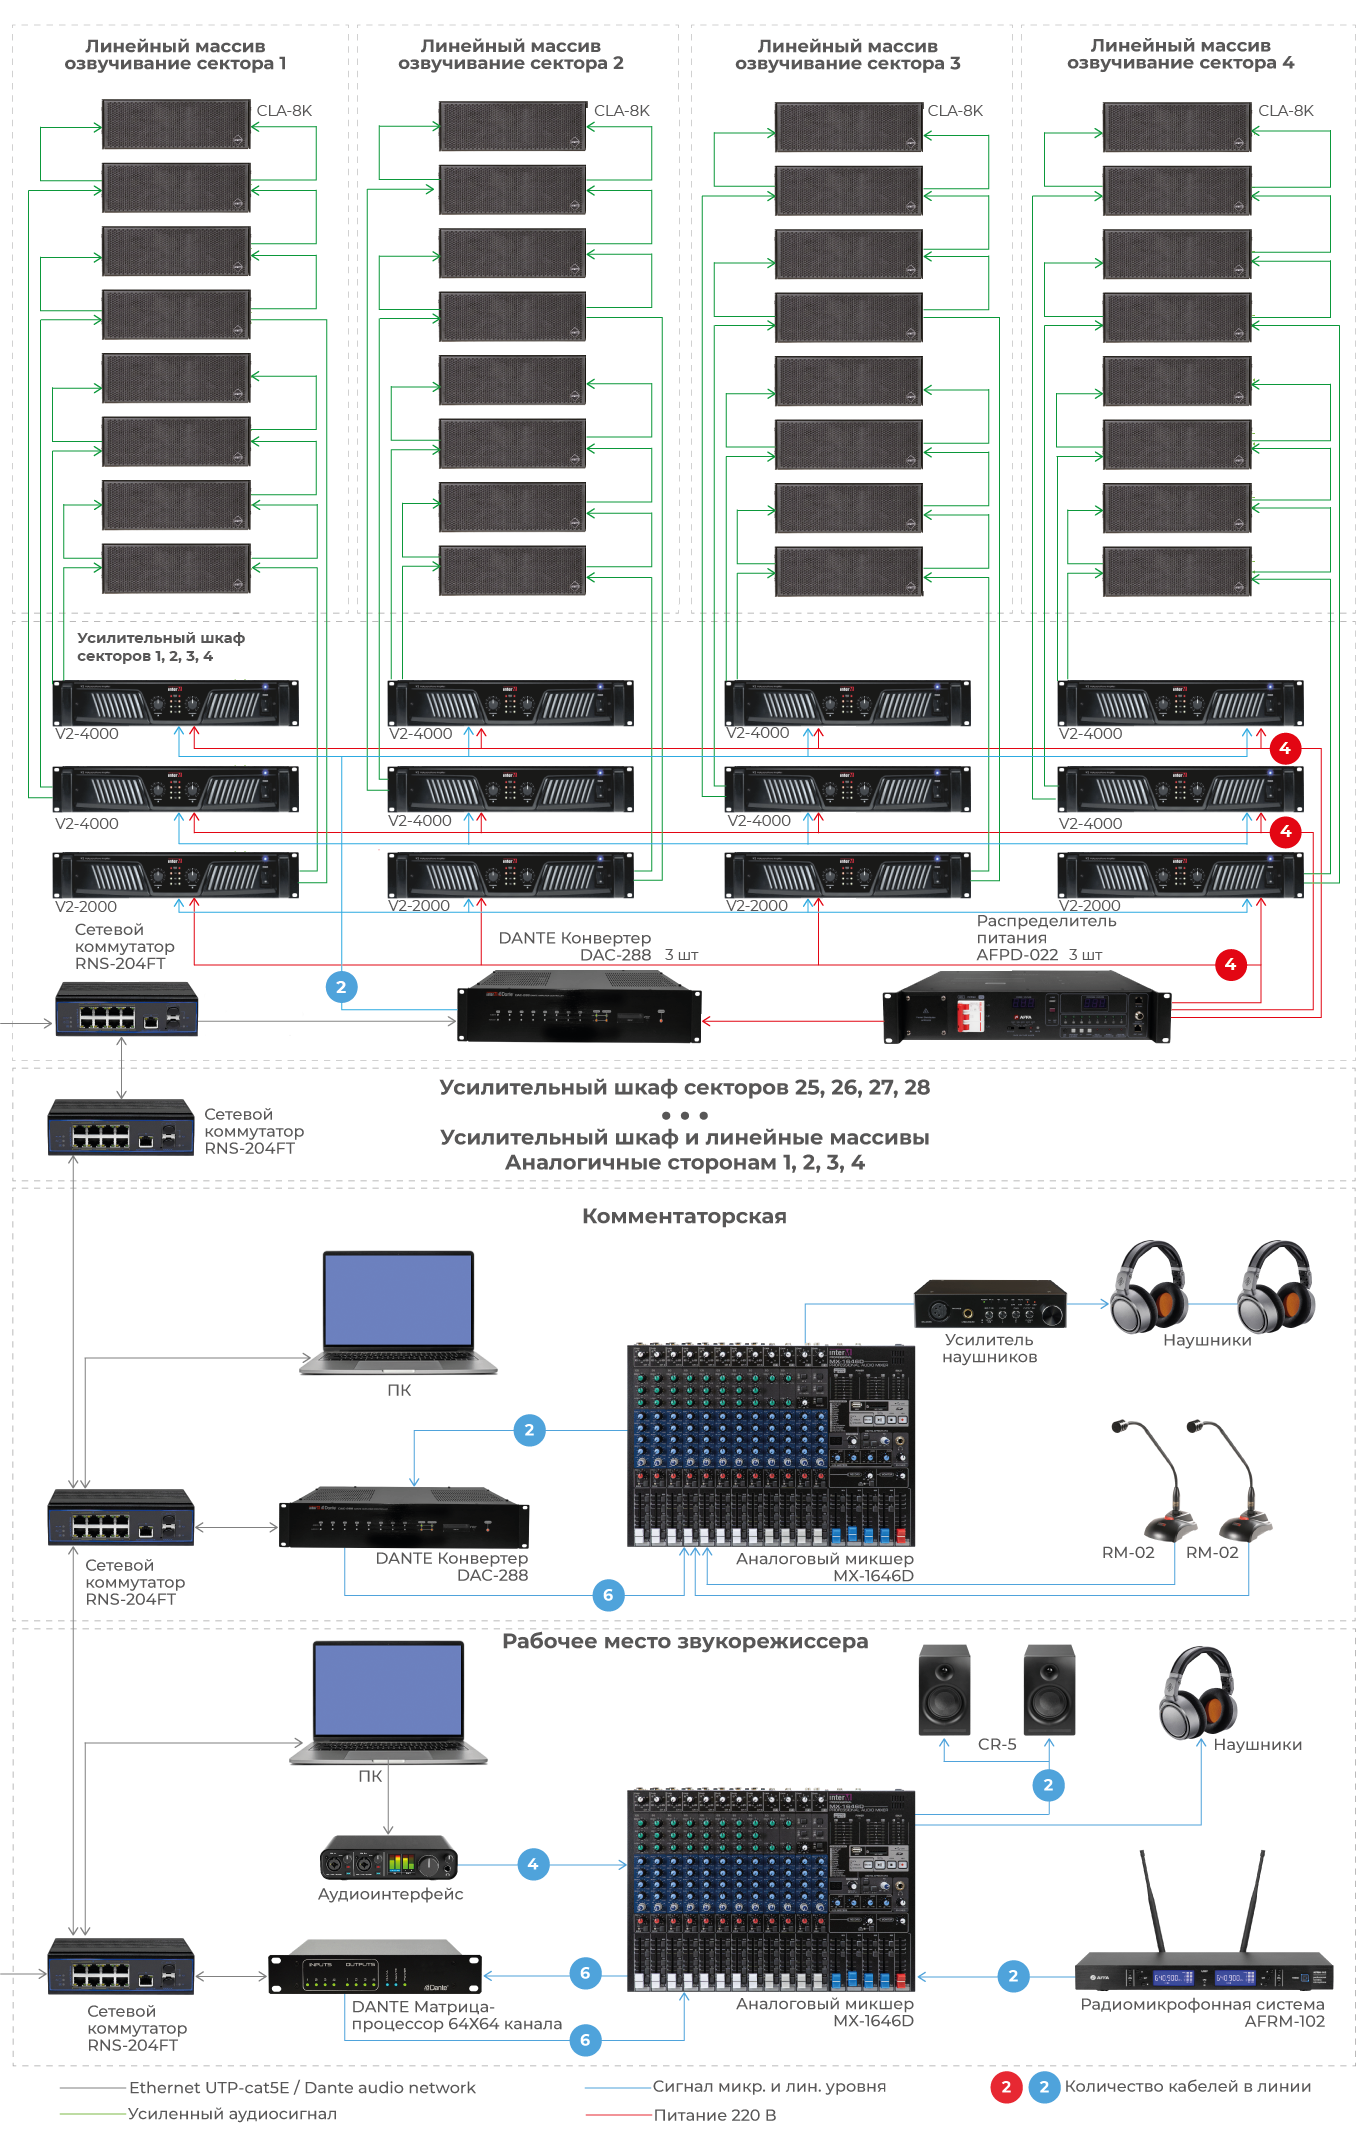Click the Аудиоинтерфейс device

[389, 1858]
